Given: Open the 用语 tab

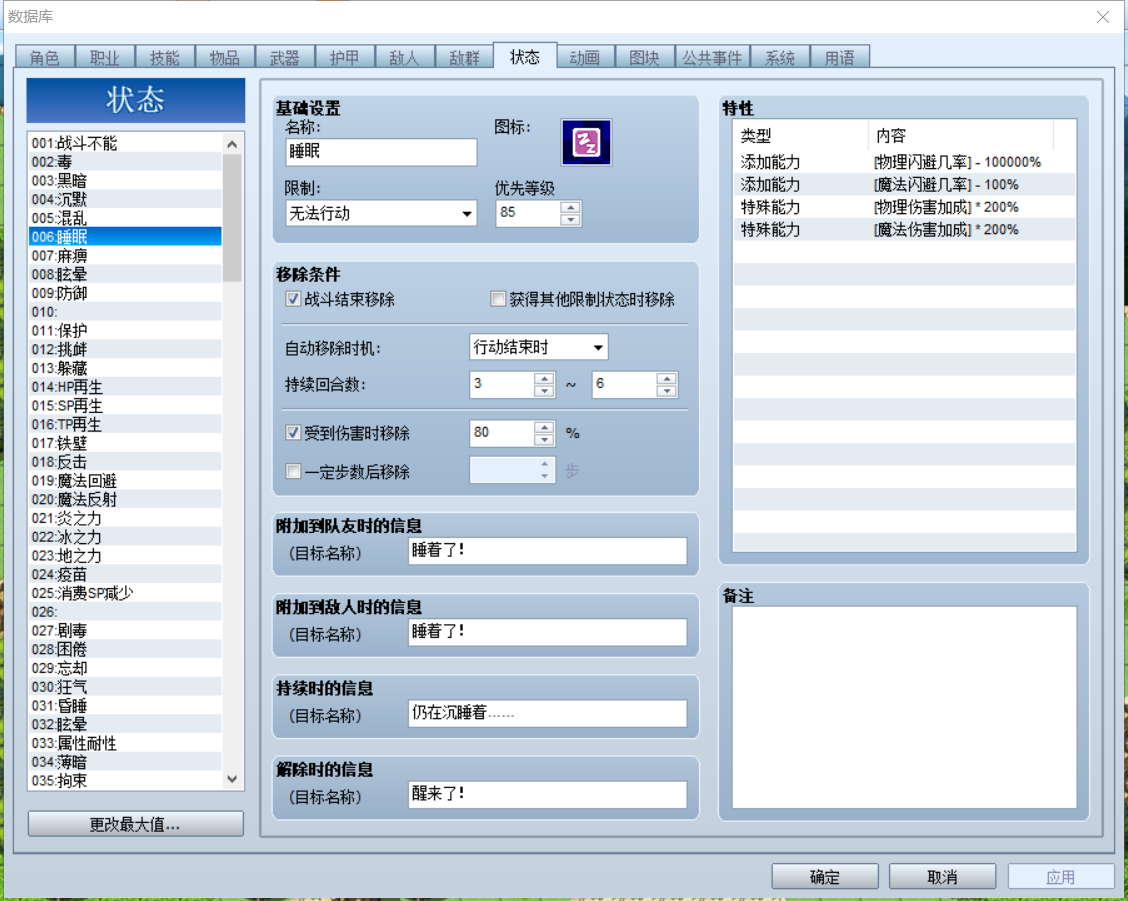Looking at the screenshot, I should 840,57.
